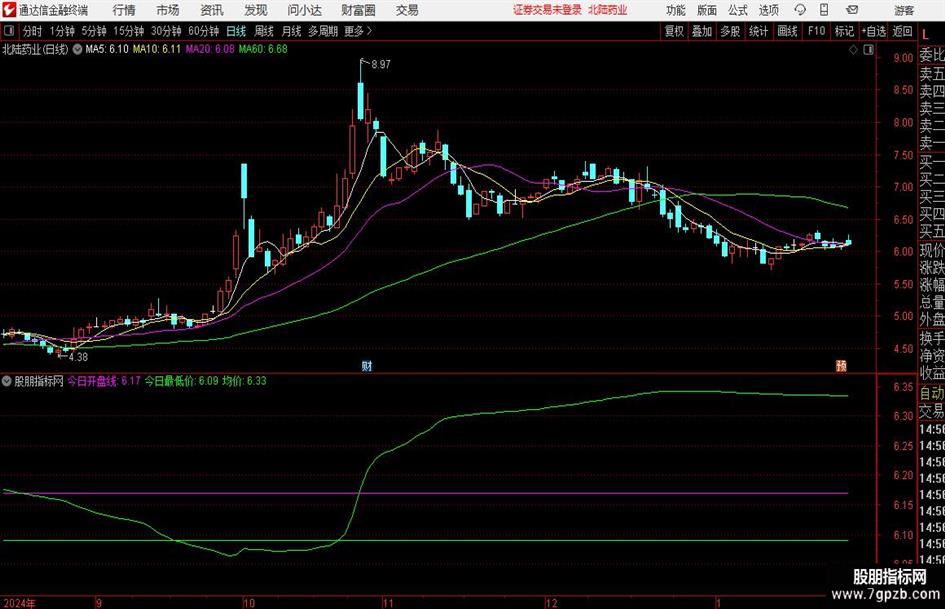Image resolution: width=945 pixels, height=609 pixels.
Task: Click the 财 marker on the chart
Action: [x=366, y=365]
